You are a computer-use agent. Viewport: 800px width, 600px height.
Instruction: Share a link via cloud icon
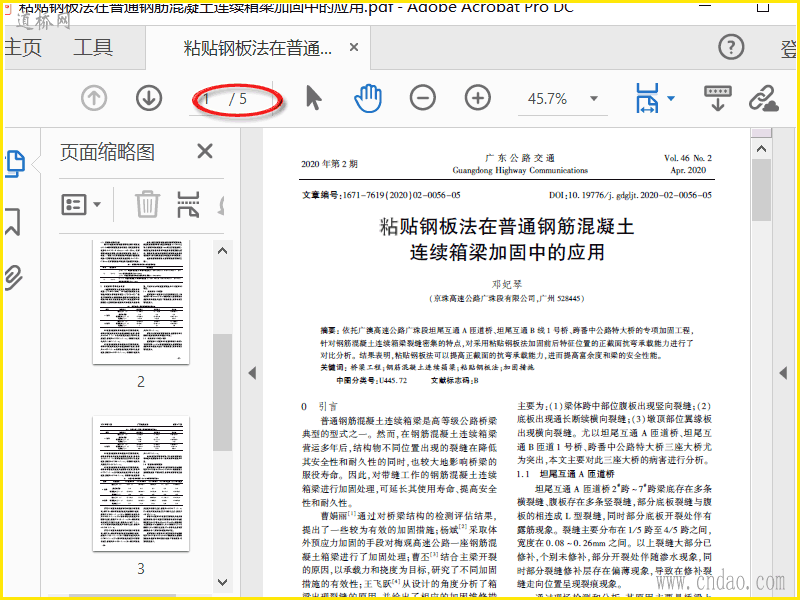[x=764, y=98]
